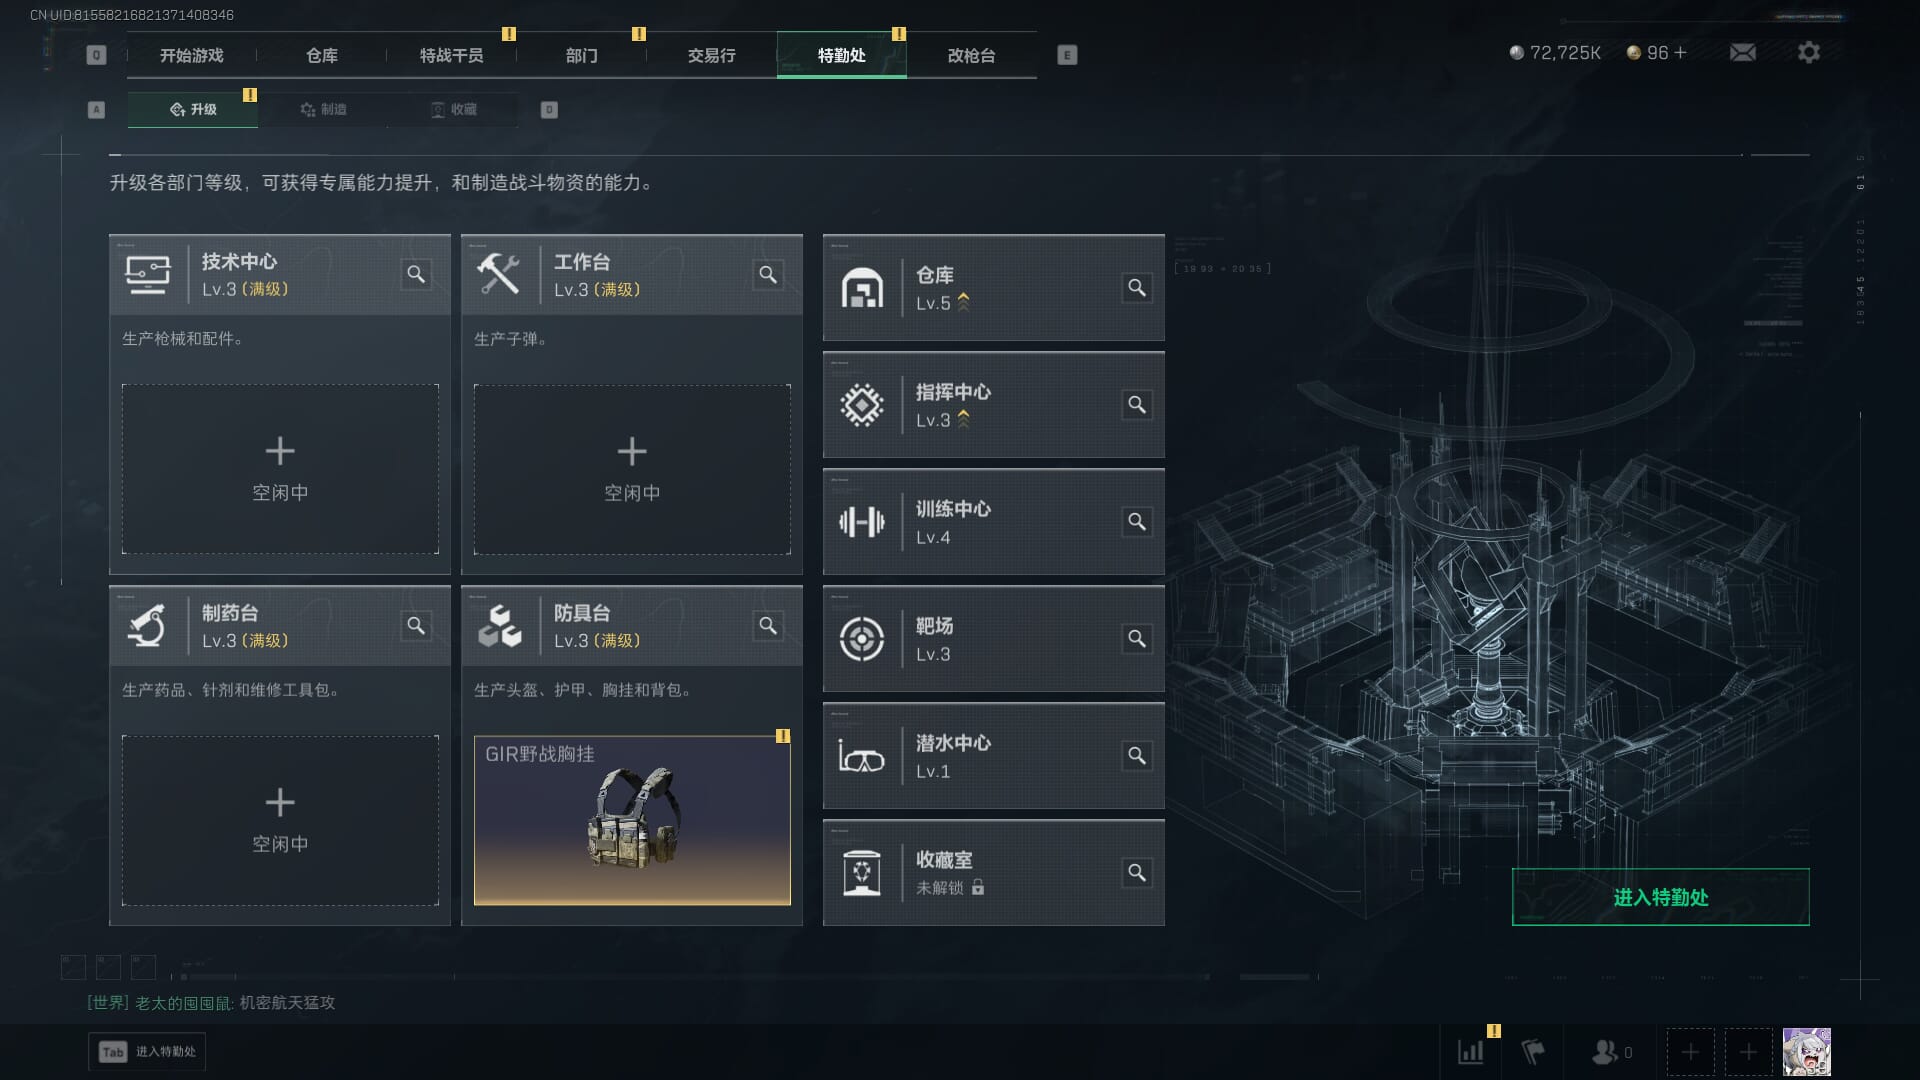Select the 训练中心 Lv.4 panel
This screenshot has height=1080, width=1920.
tap(993, 522)
